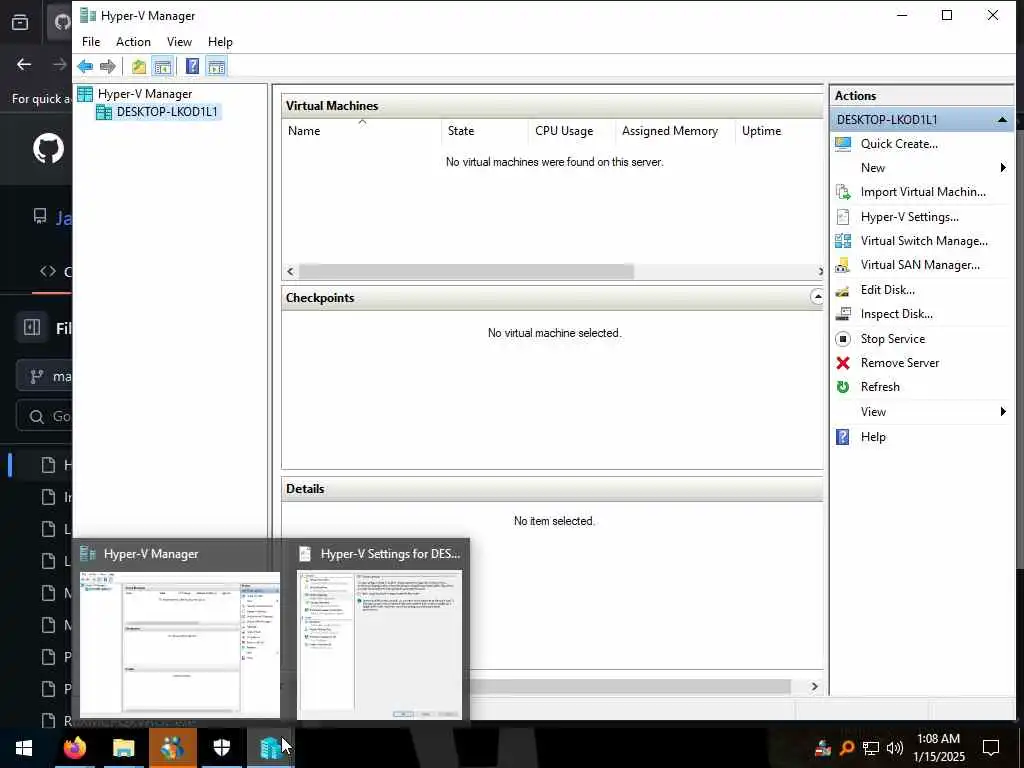Viewport: 1024px width, 768px height.
Task: Click the Help action in Actions pane
Action: pyautogui.click(x=872, y=437)
